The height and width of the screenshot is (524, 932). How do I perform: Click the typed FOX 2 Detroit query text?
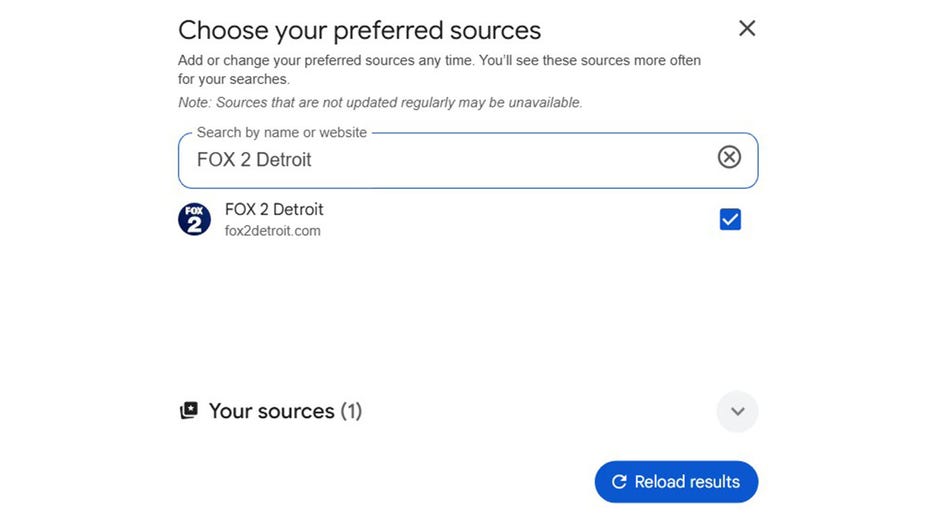[254, 160]
